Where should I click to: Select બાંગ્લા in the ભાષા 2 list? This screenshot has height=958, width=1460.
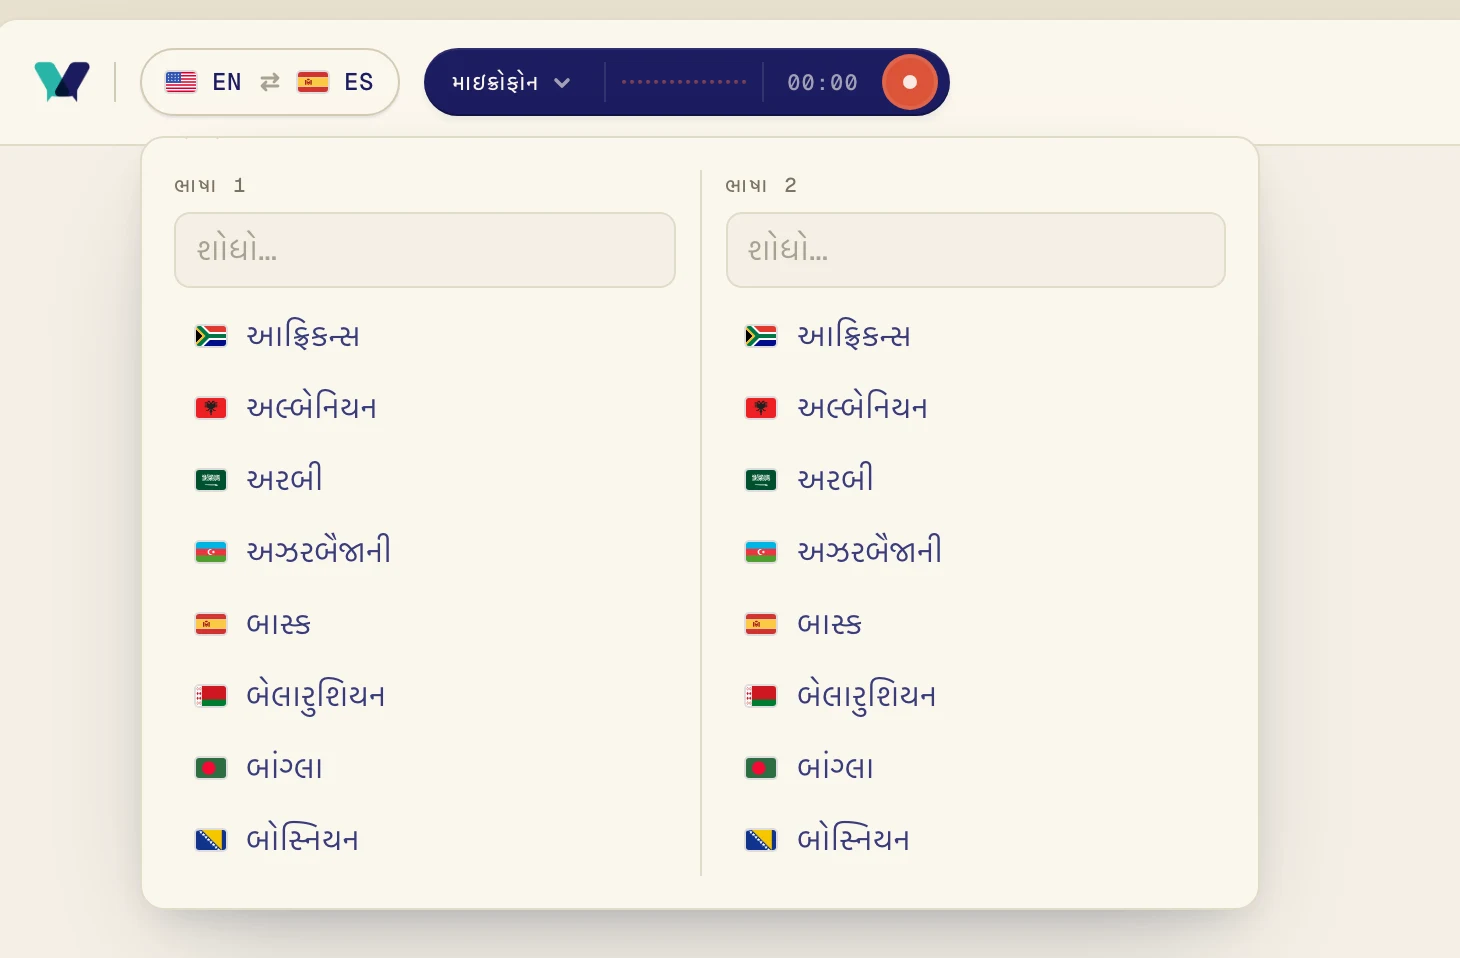pos(976,768)
